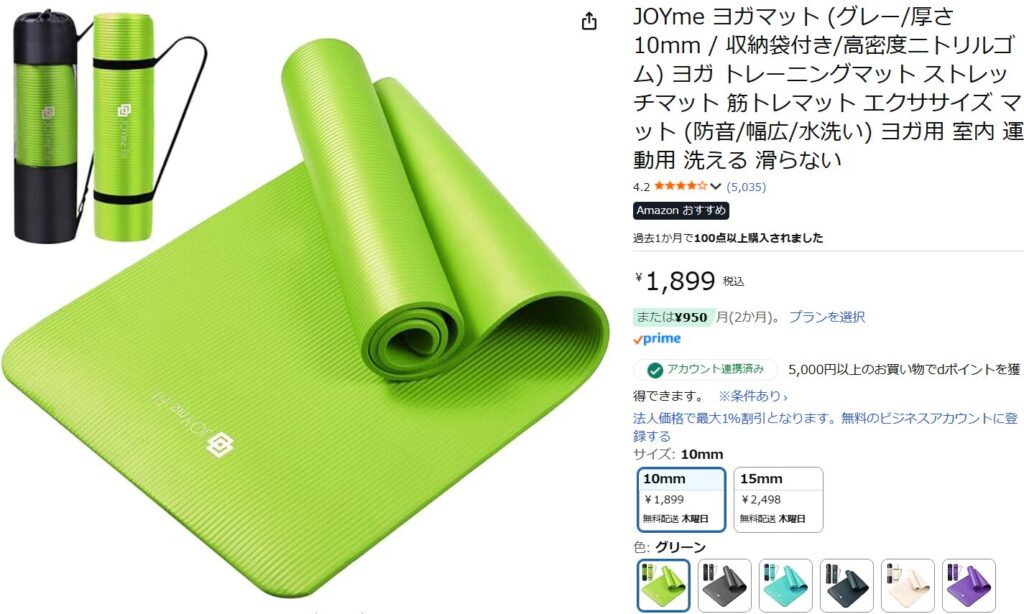Image resolution: width=1024 pixels, height=614 pixels.
Task: Pick the beige mat color swatch
Action: [908, 585]
